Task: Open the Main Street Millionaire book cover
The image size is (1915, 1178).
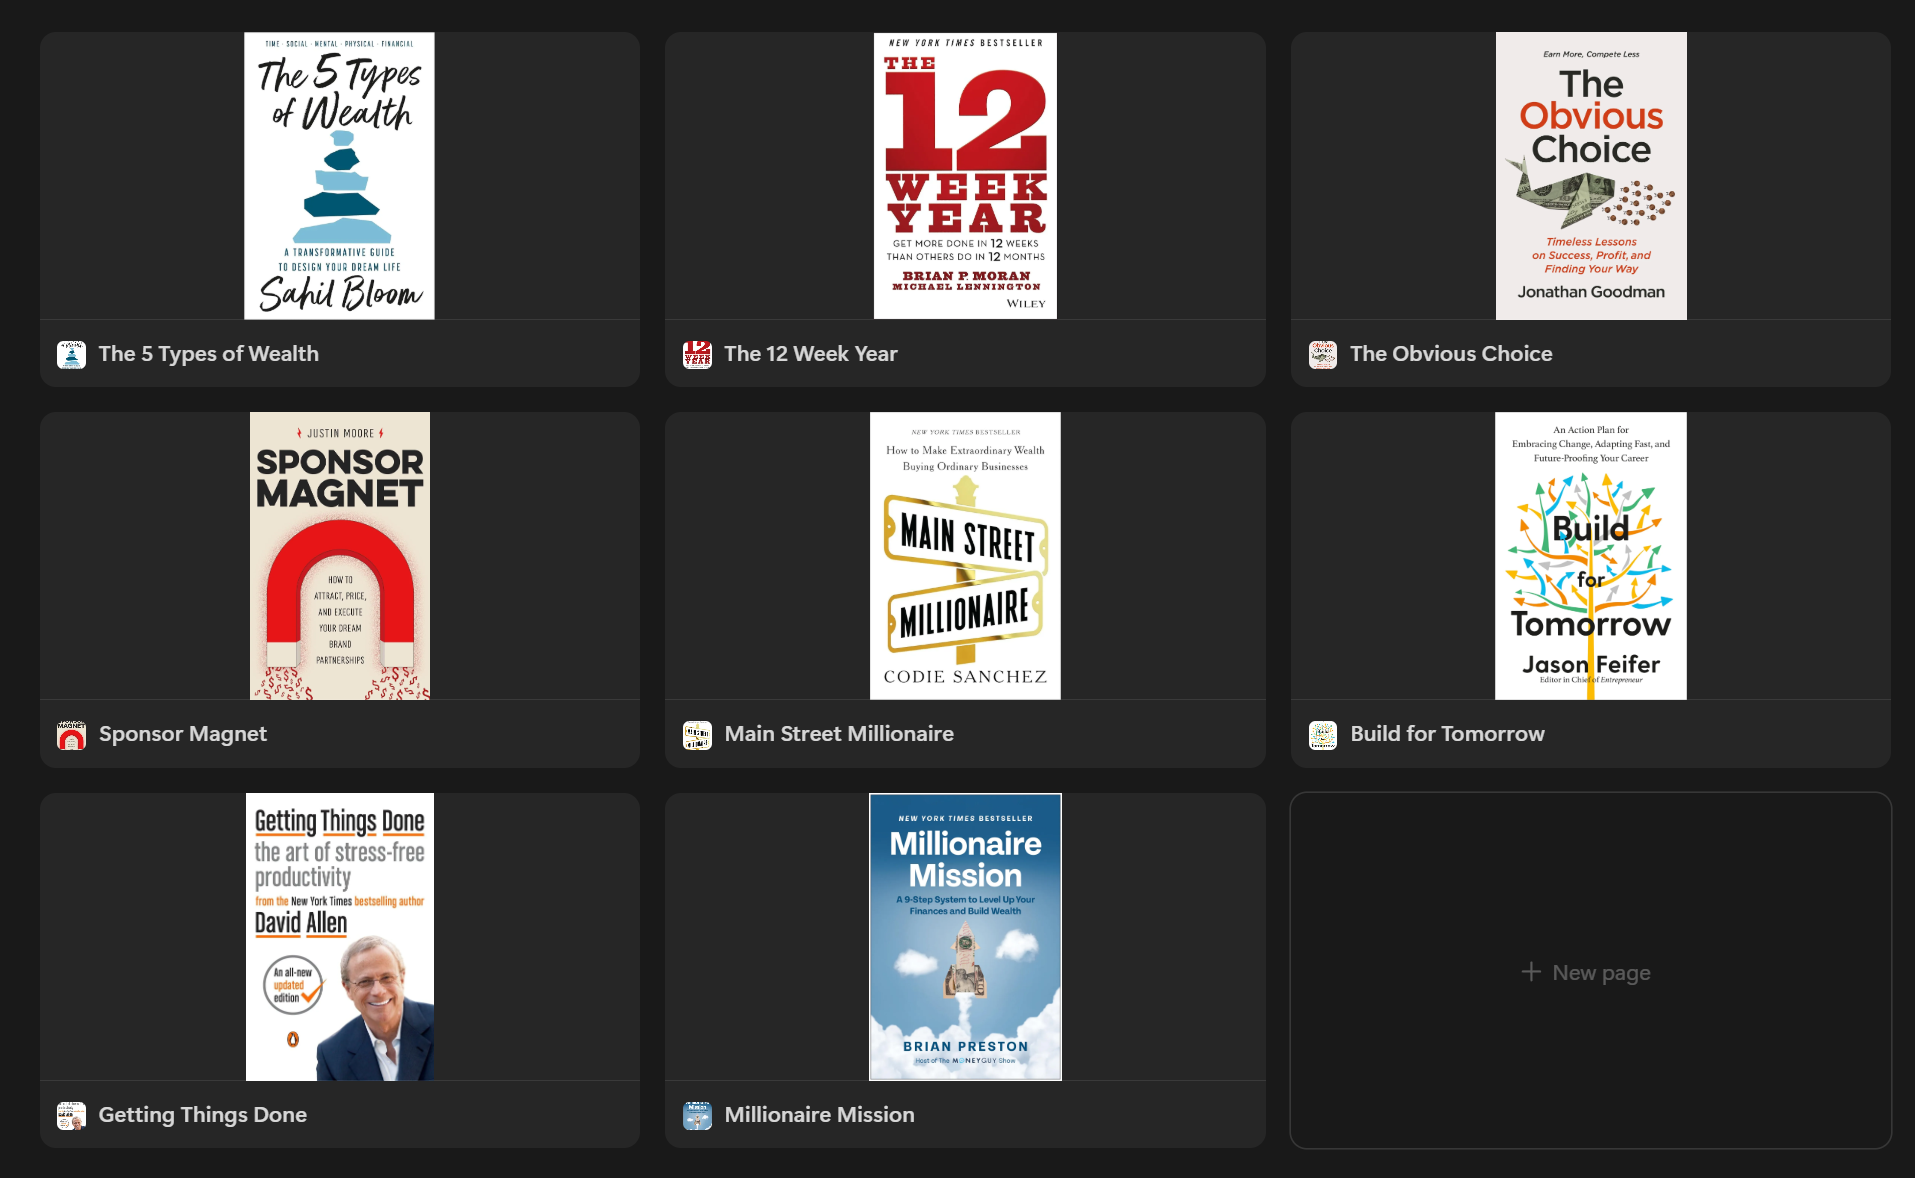Action: [x=965, y=556]
